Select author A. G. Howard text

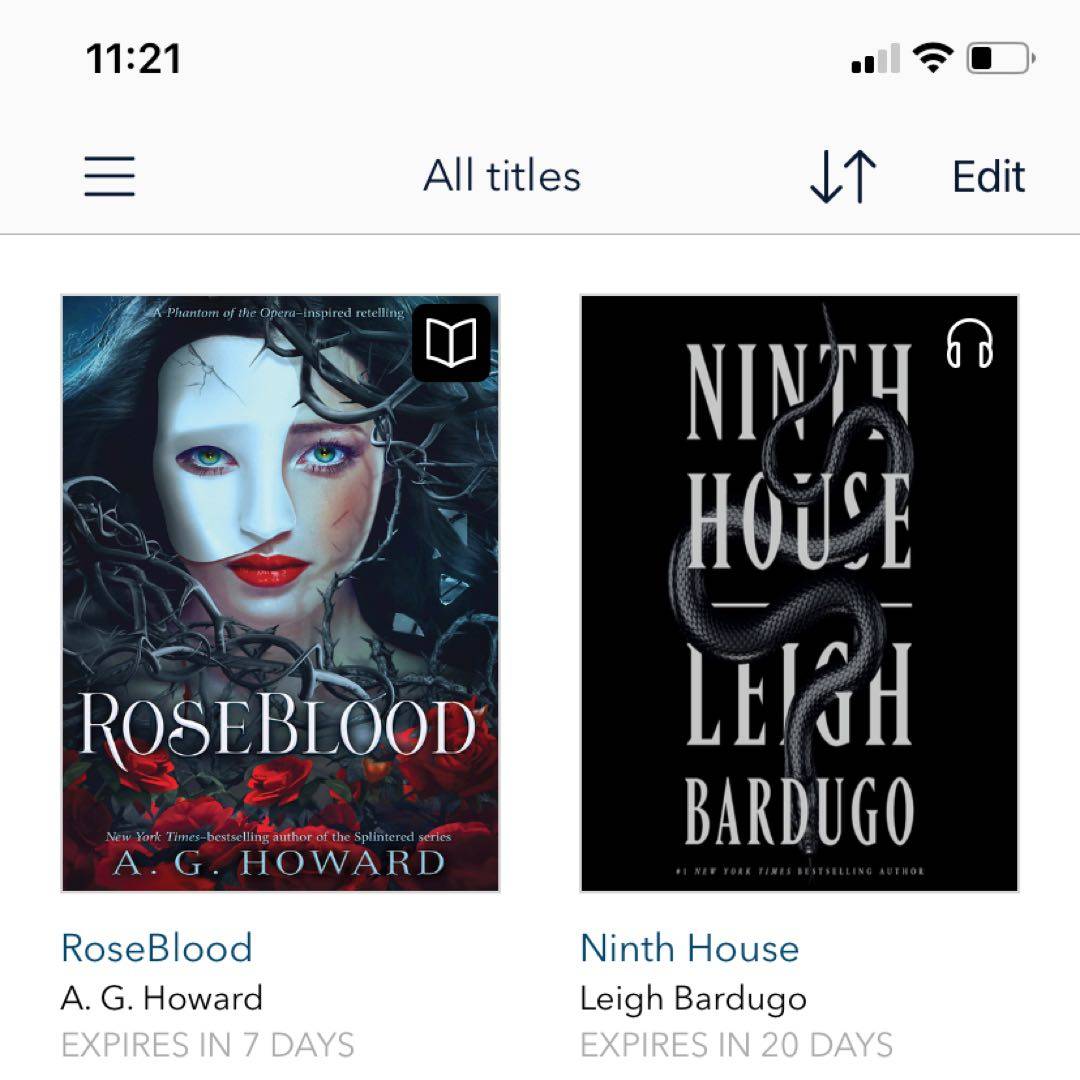162,998
